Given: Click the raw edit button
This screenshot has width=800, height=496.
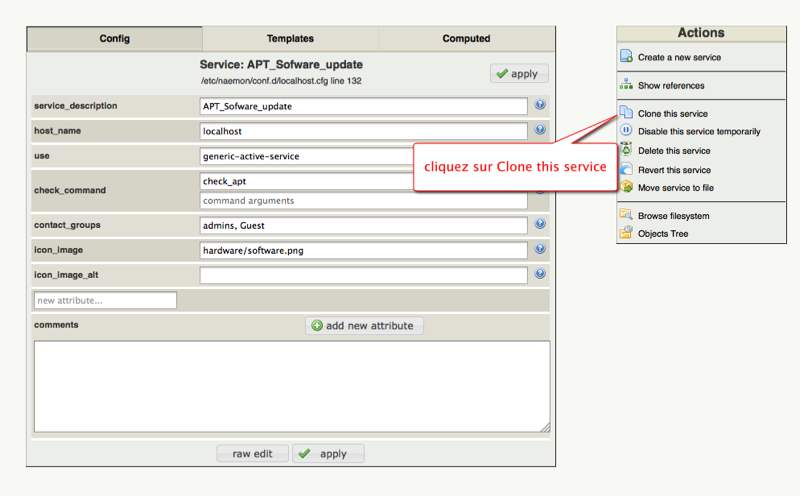Looking at the screenshot, I should tap(252, 454).
